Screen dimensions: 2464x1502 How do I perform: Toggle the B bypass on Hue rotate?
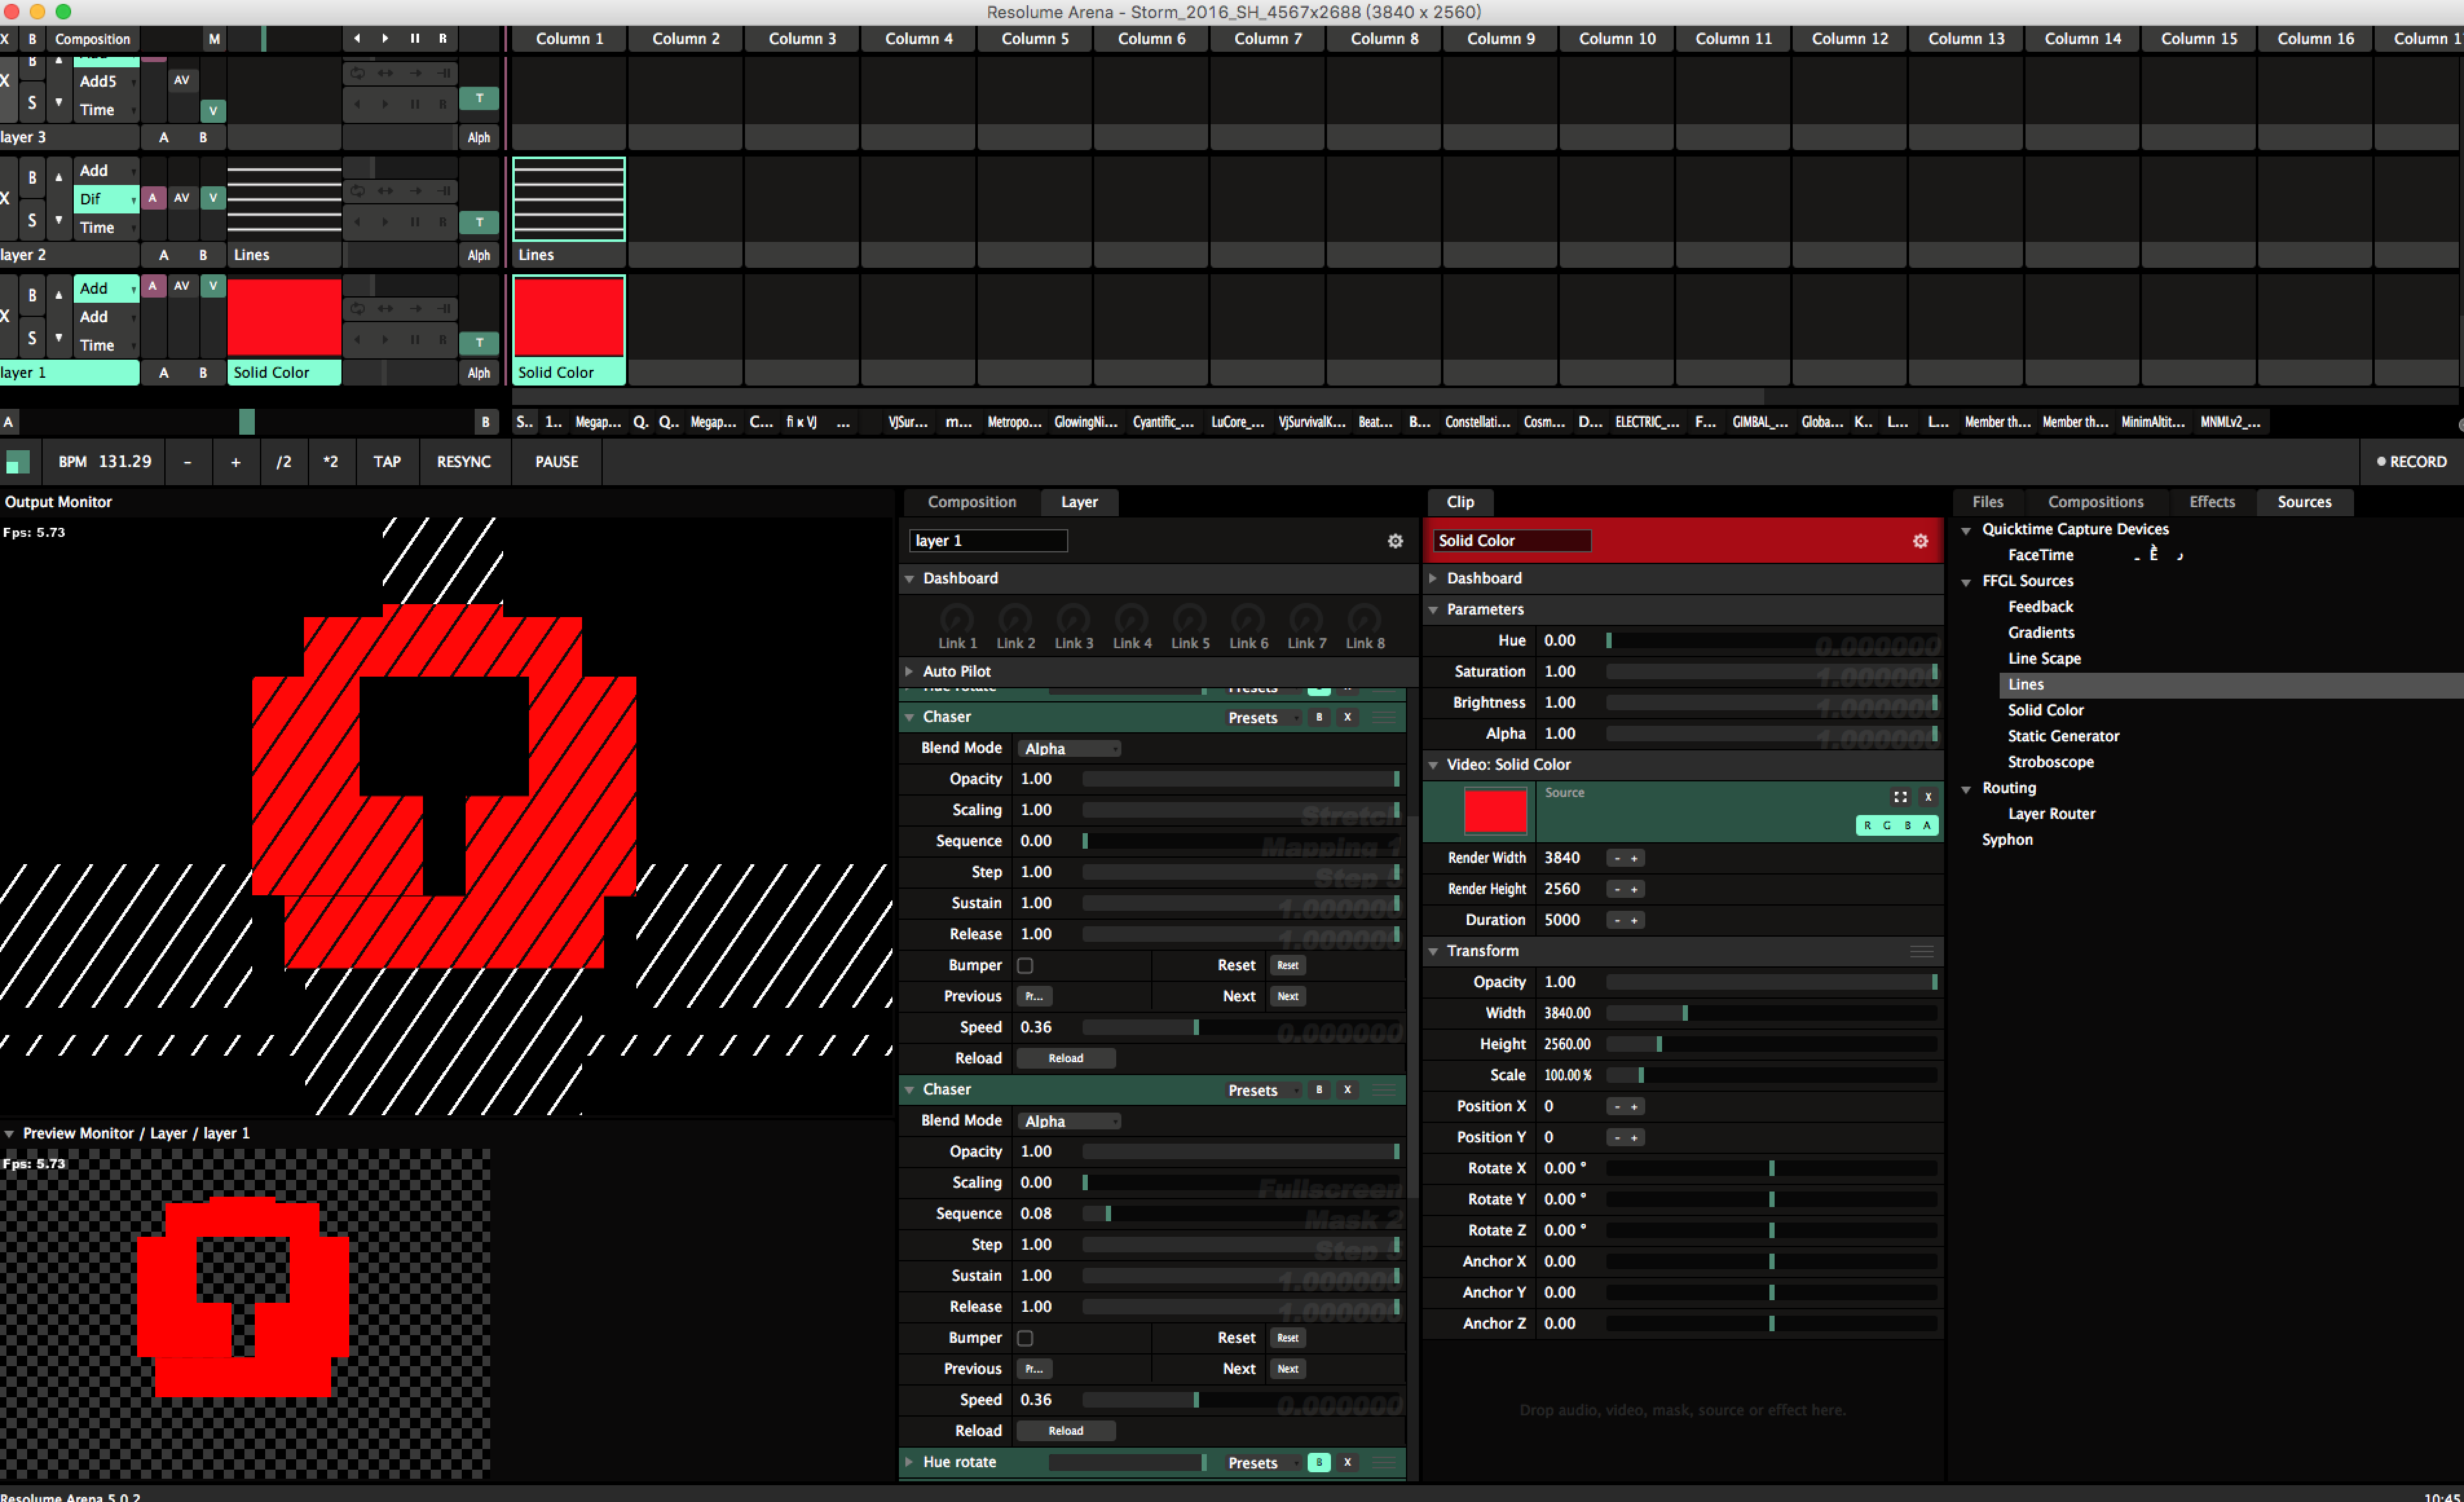(1318, 1462)
